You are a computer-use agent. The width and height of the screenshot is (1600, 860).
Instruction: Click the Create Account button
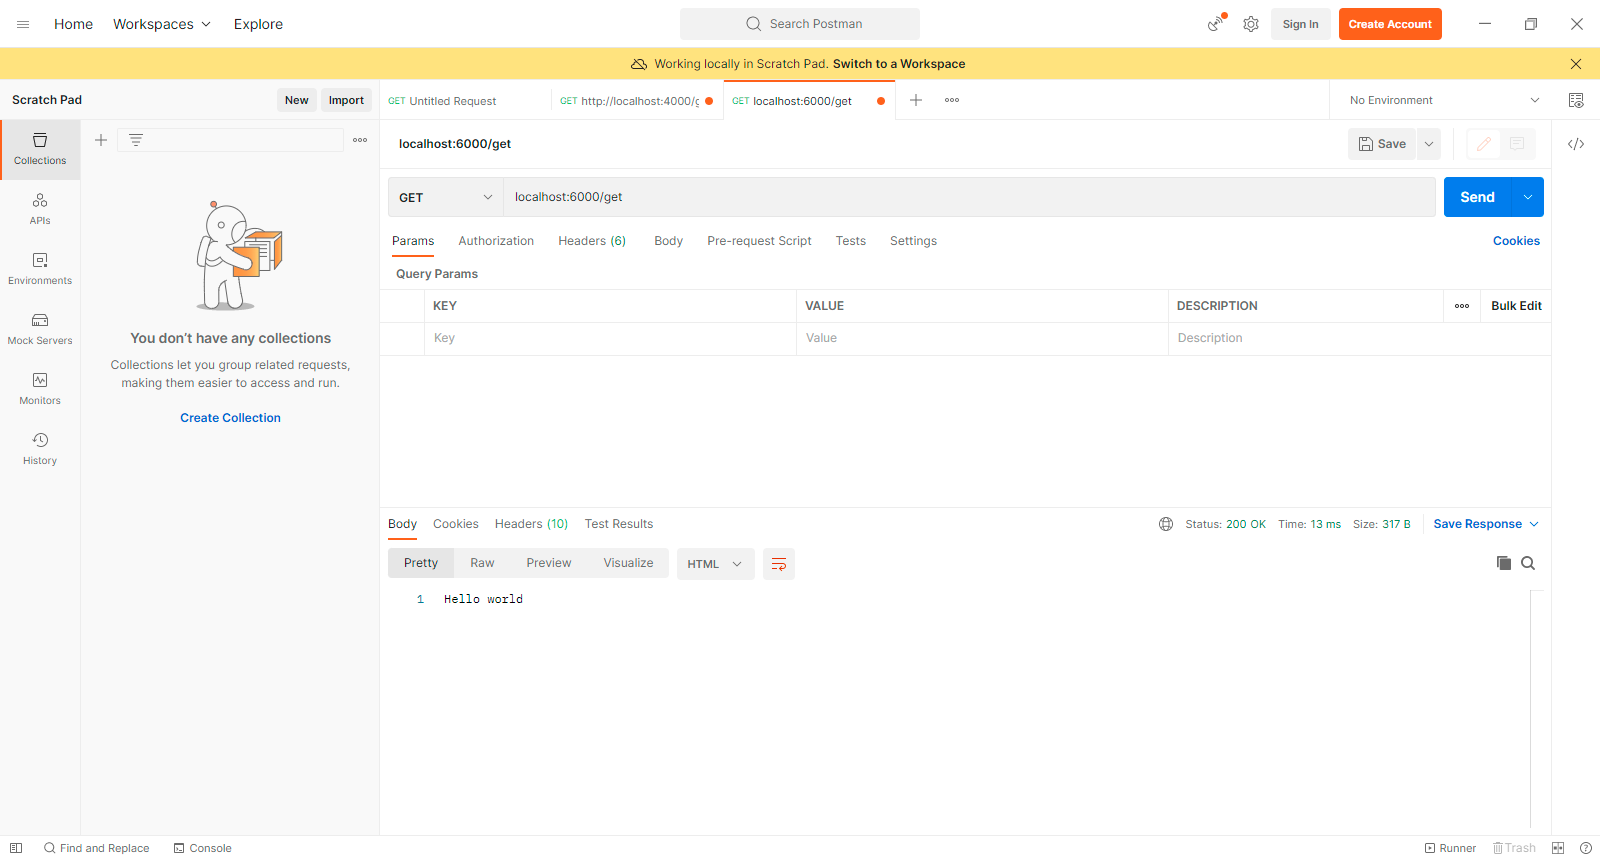(x=1390, y=24)
